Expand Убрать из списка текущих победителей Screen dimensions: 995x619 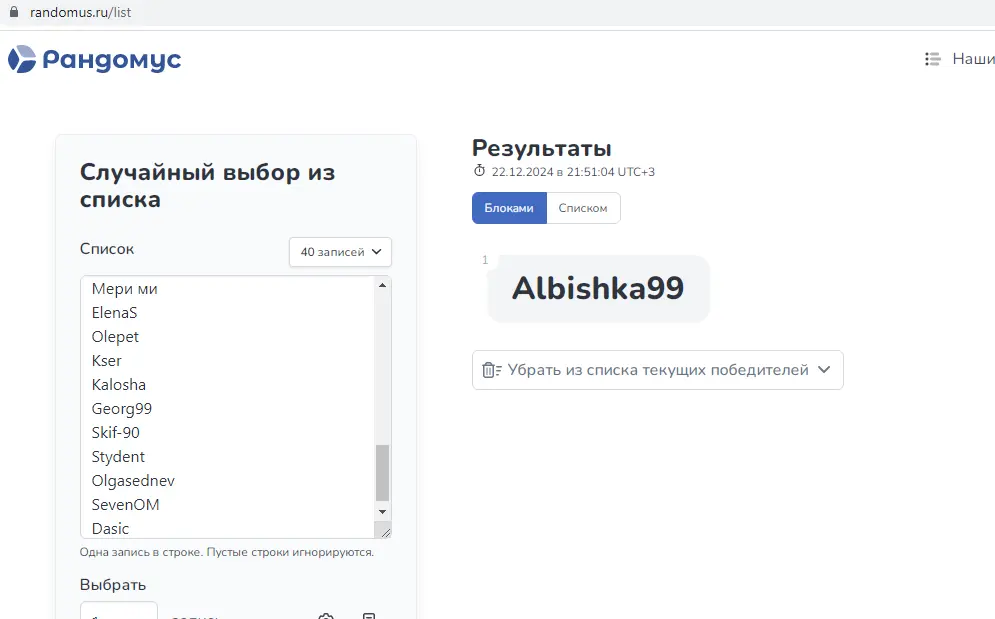point(657,370)
